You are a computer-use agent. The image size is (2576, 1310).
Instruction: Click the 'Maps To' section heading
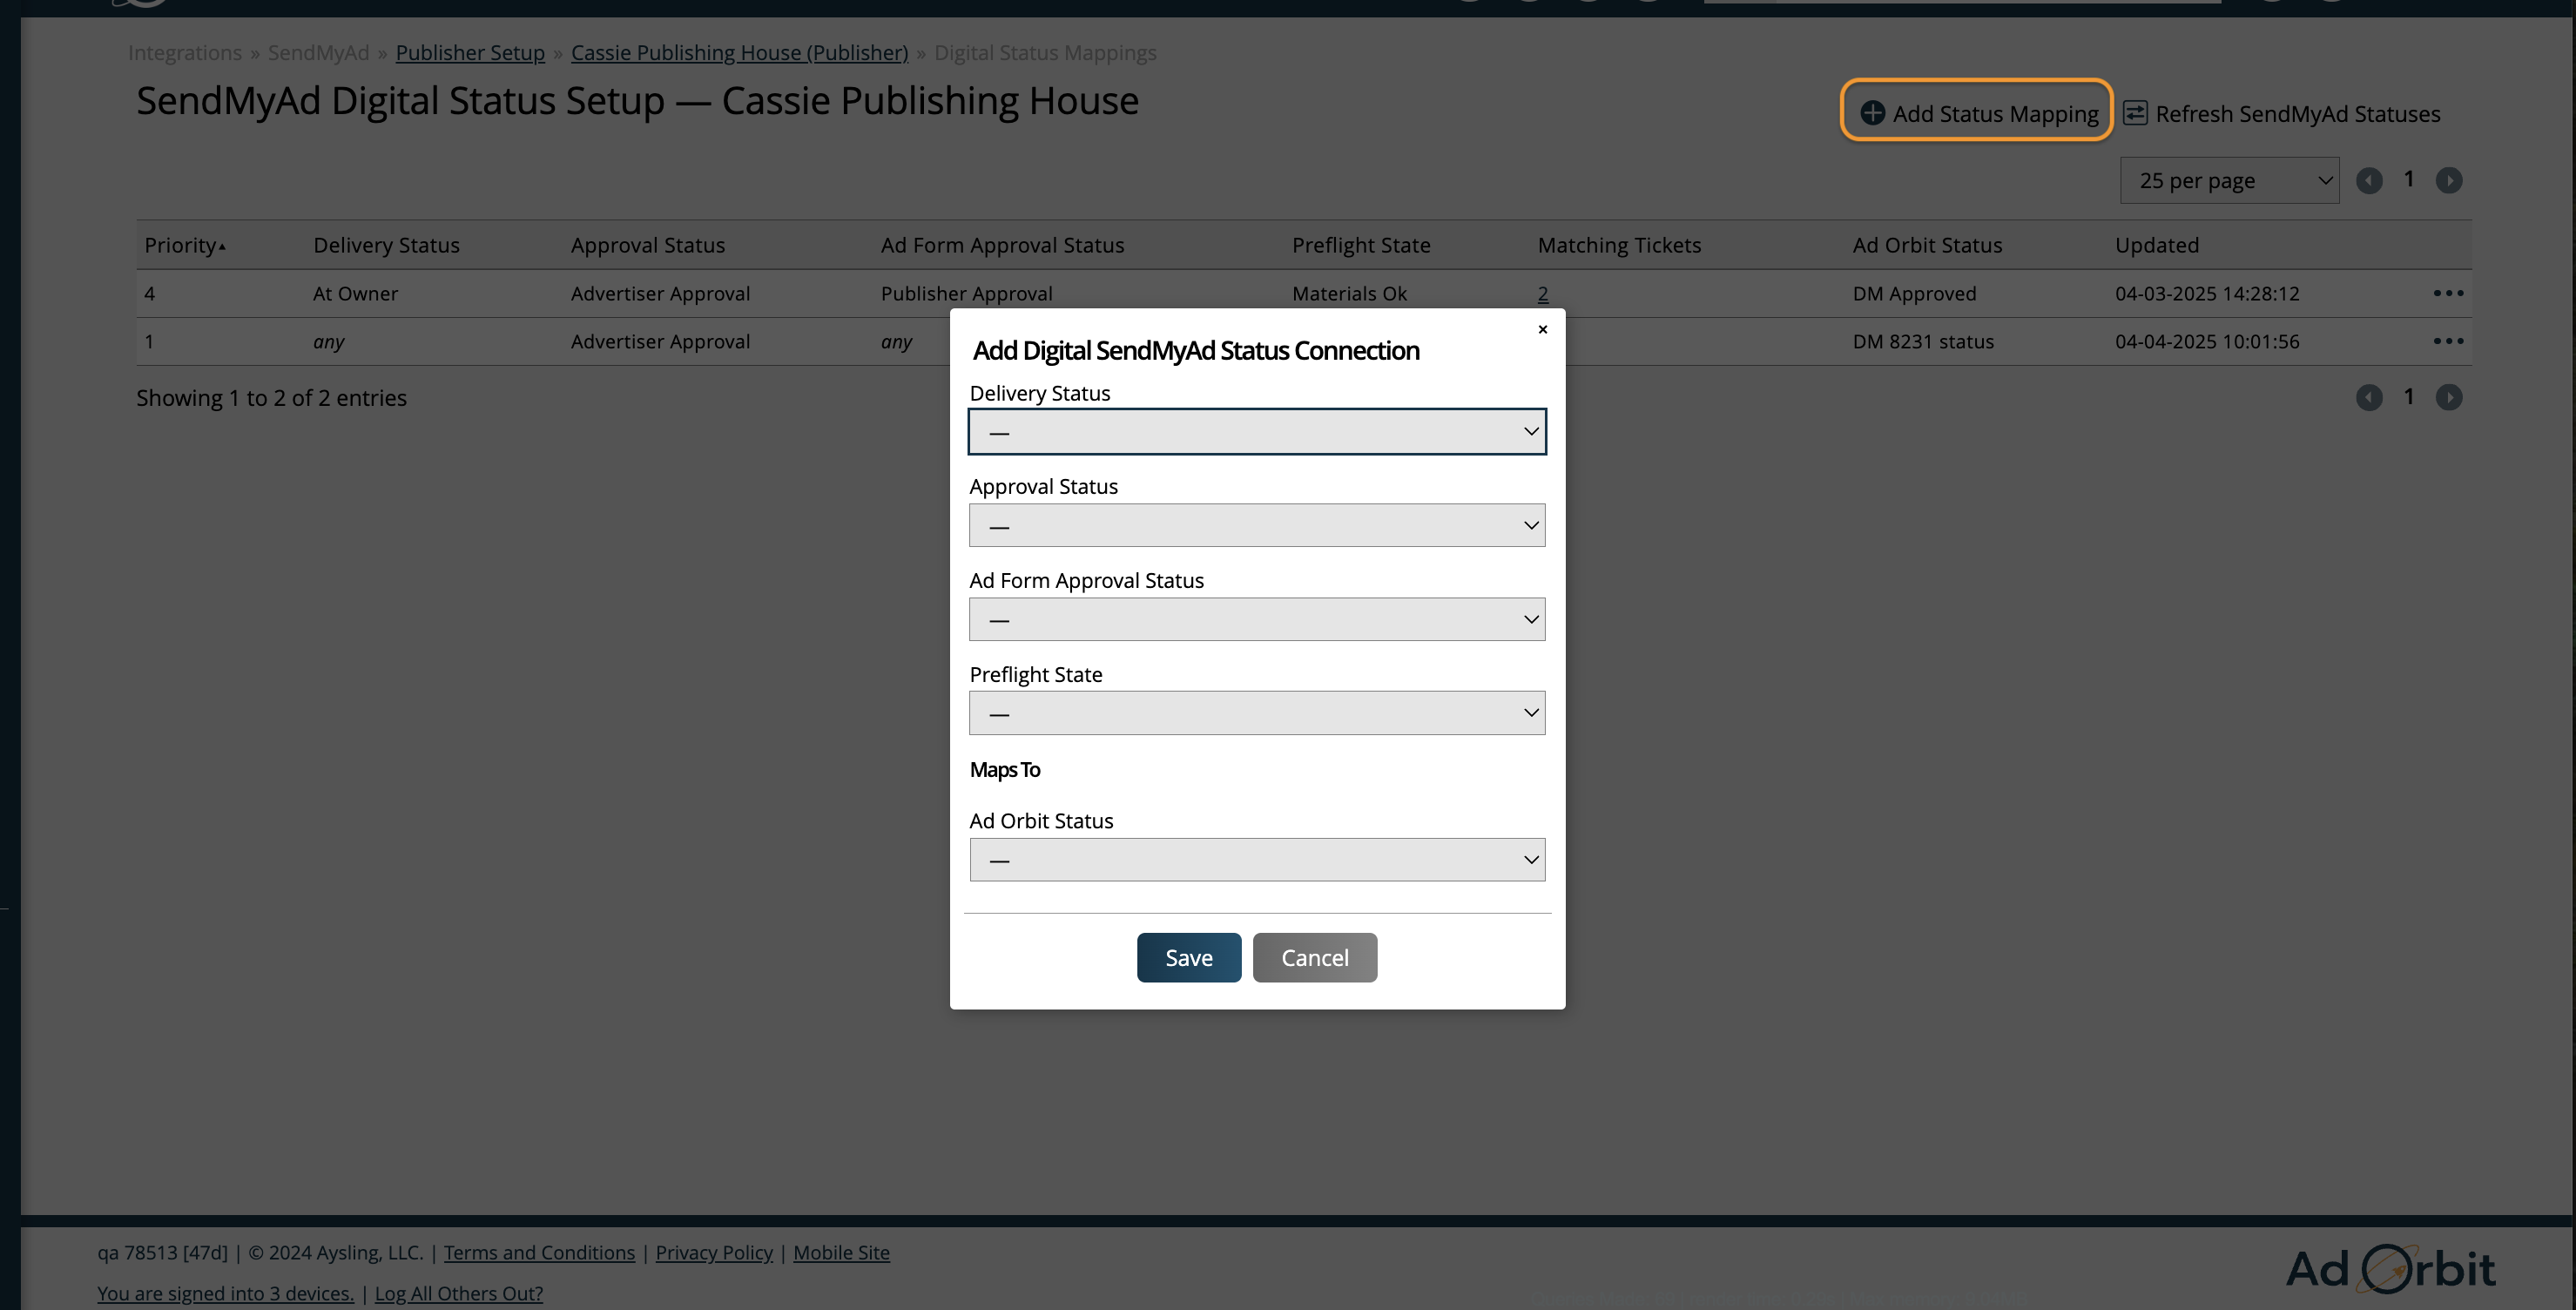click(x=1005, y=770)
